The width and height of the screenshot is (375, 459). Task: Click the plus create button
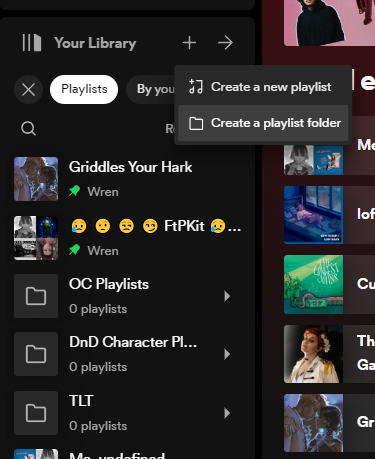pyautogui.click(x=189, y=43)
